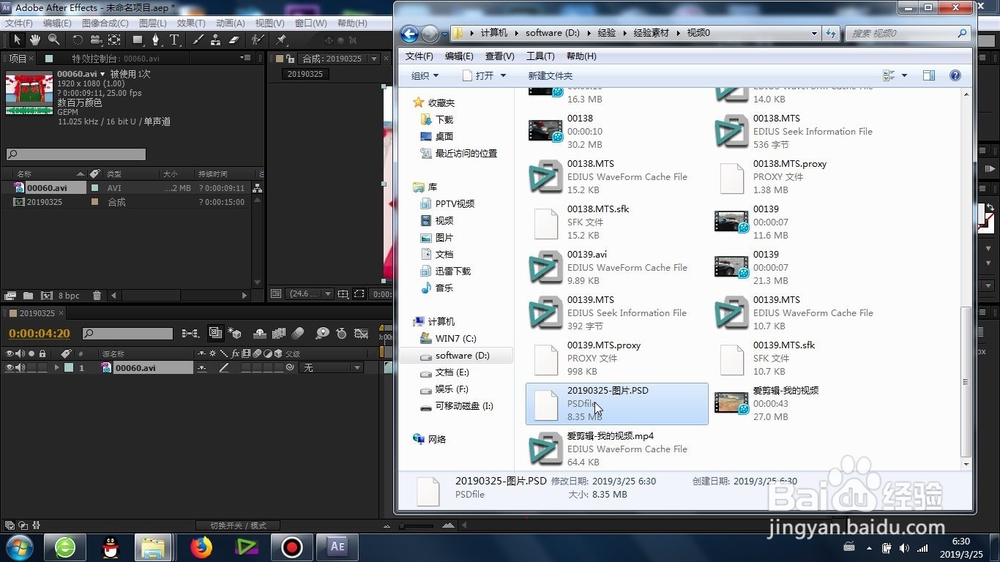
Task: Select the Clone Stamp tool
Action: click(216, 40)
